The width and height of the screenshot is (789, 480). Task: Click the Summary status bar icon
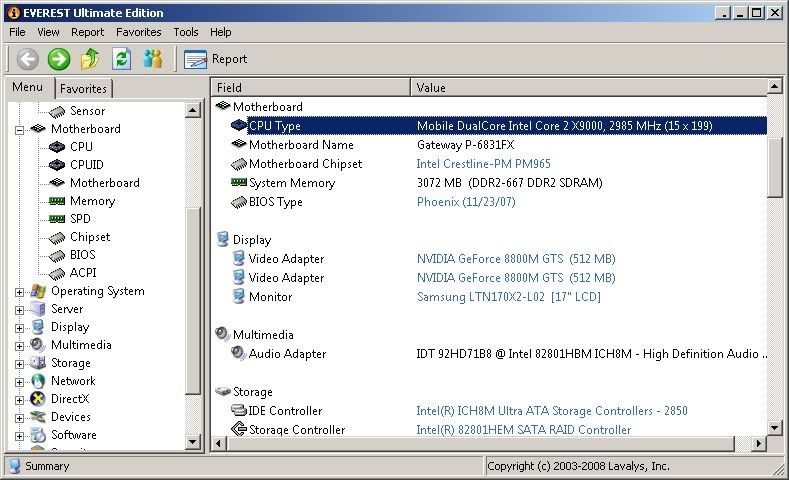15,466
